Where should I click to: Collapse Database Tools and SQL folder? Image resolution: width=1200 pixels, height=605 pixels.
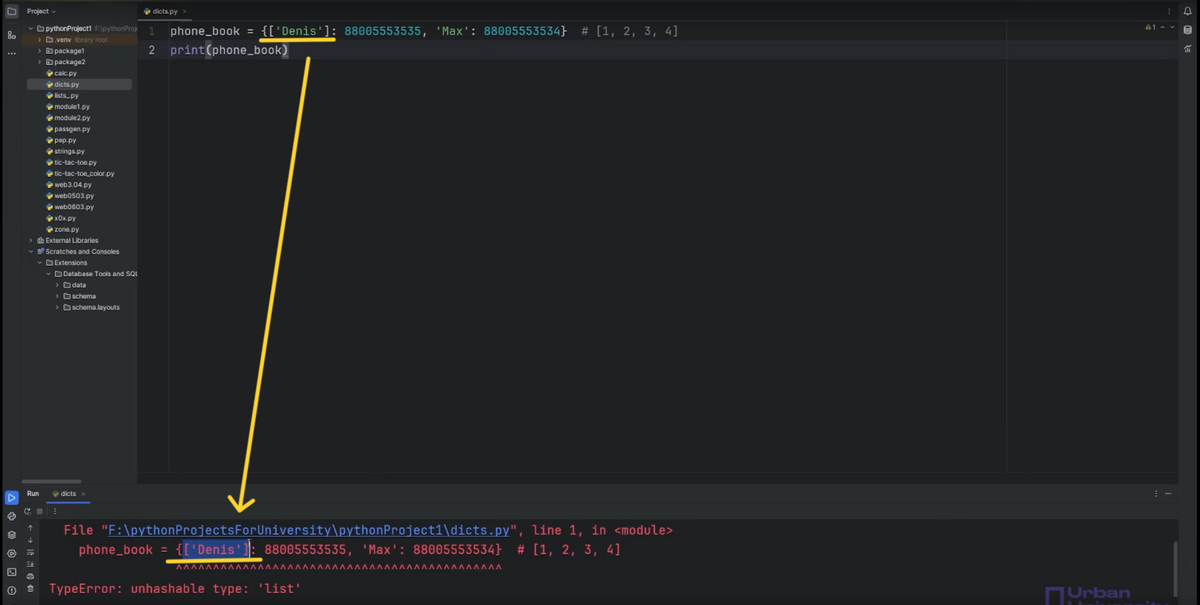pos(48,273)
